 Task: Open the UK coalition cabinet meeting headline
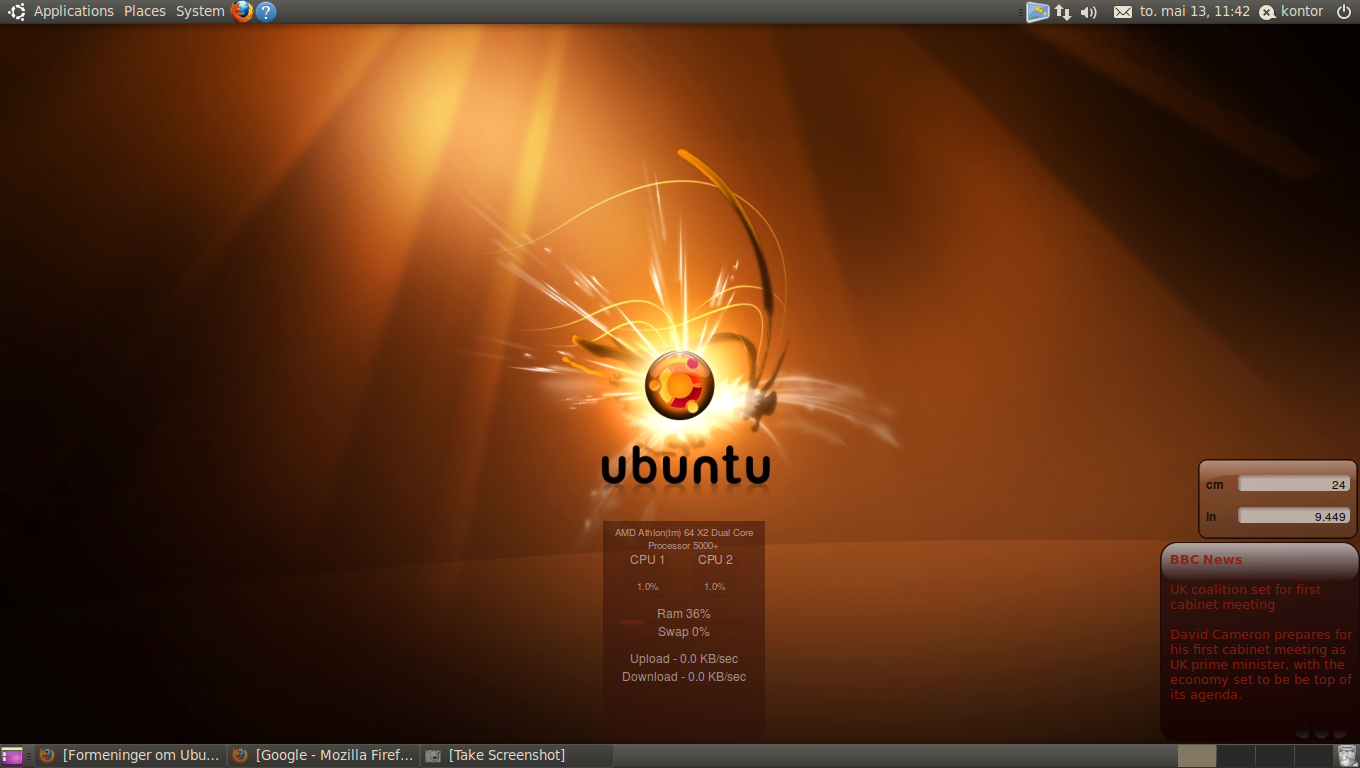[x=1246, y=597]
